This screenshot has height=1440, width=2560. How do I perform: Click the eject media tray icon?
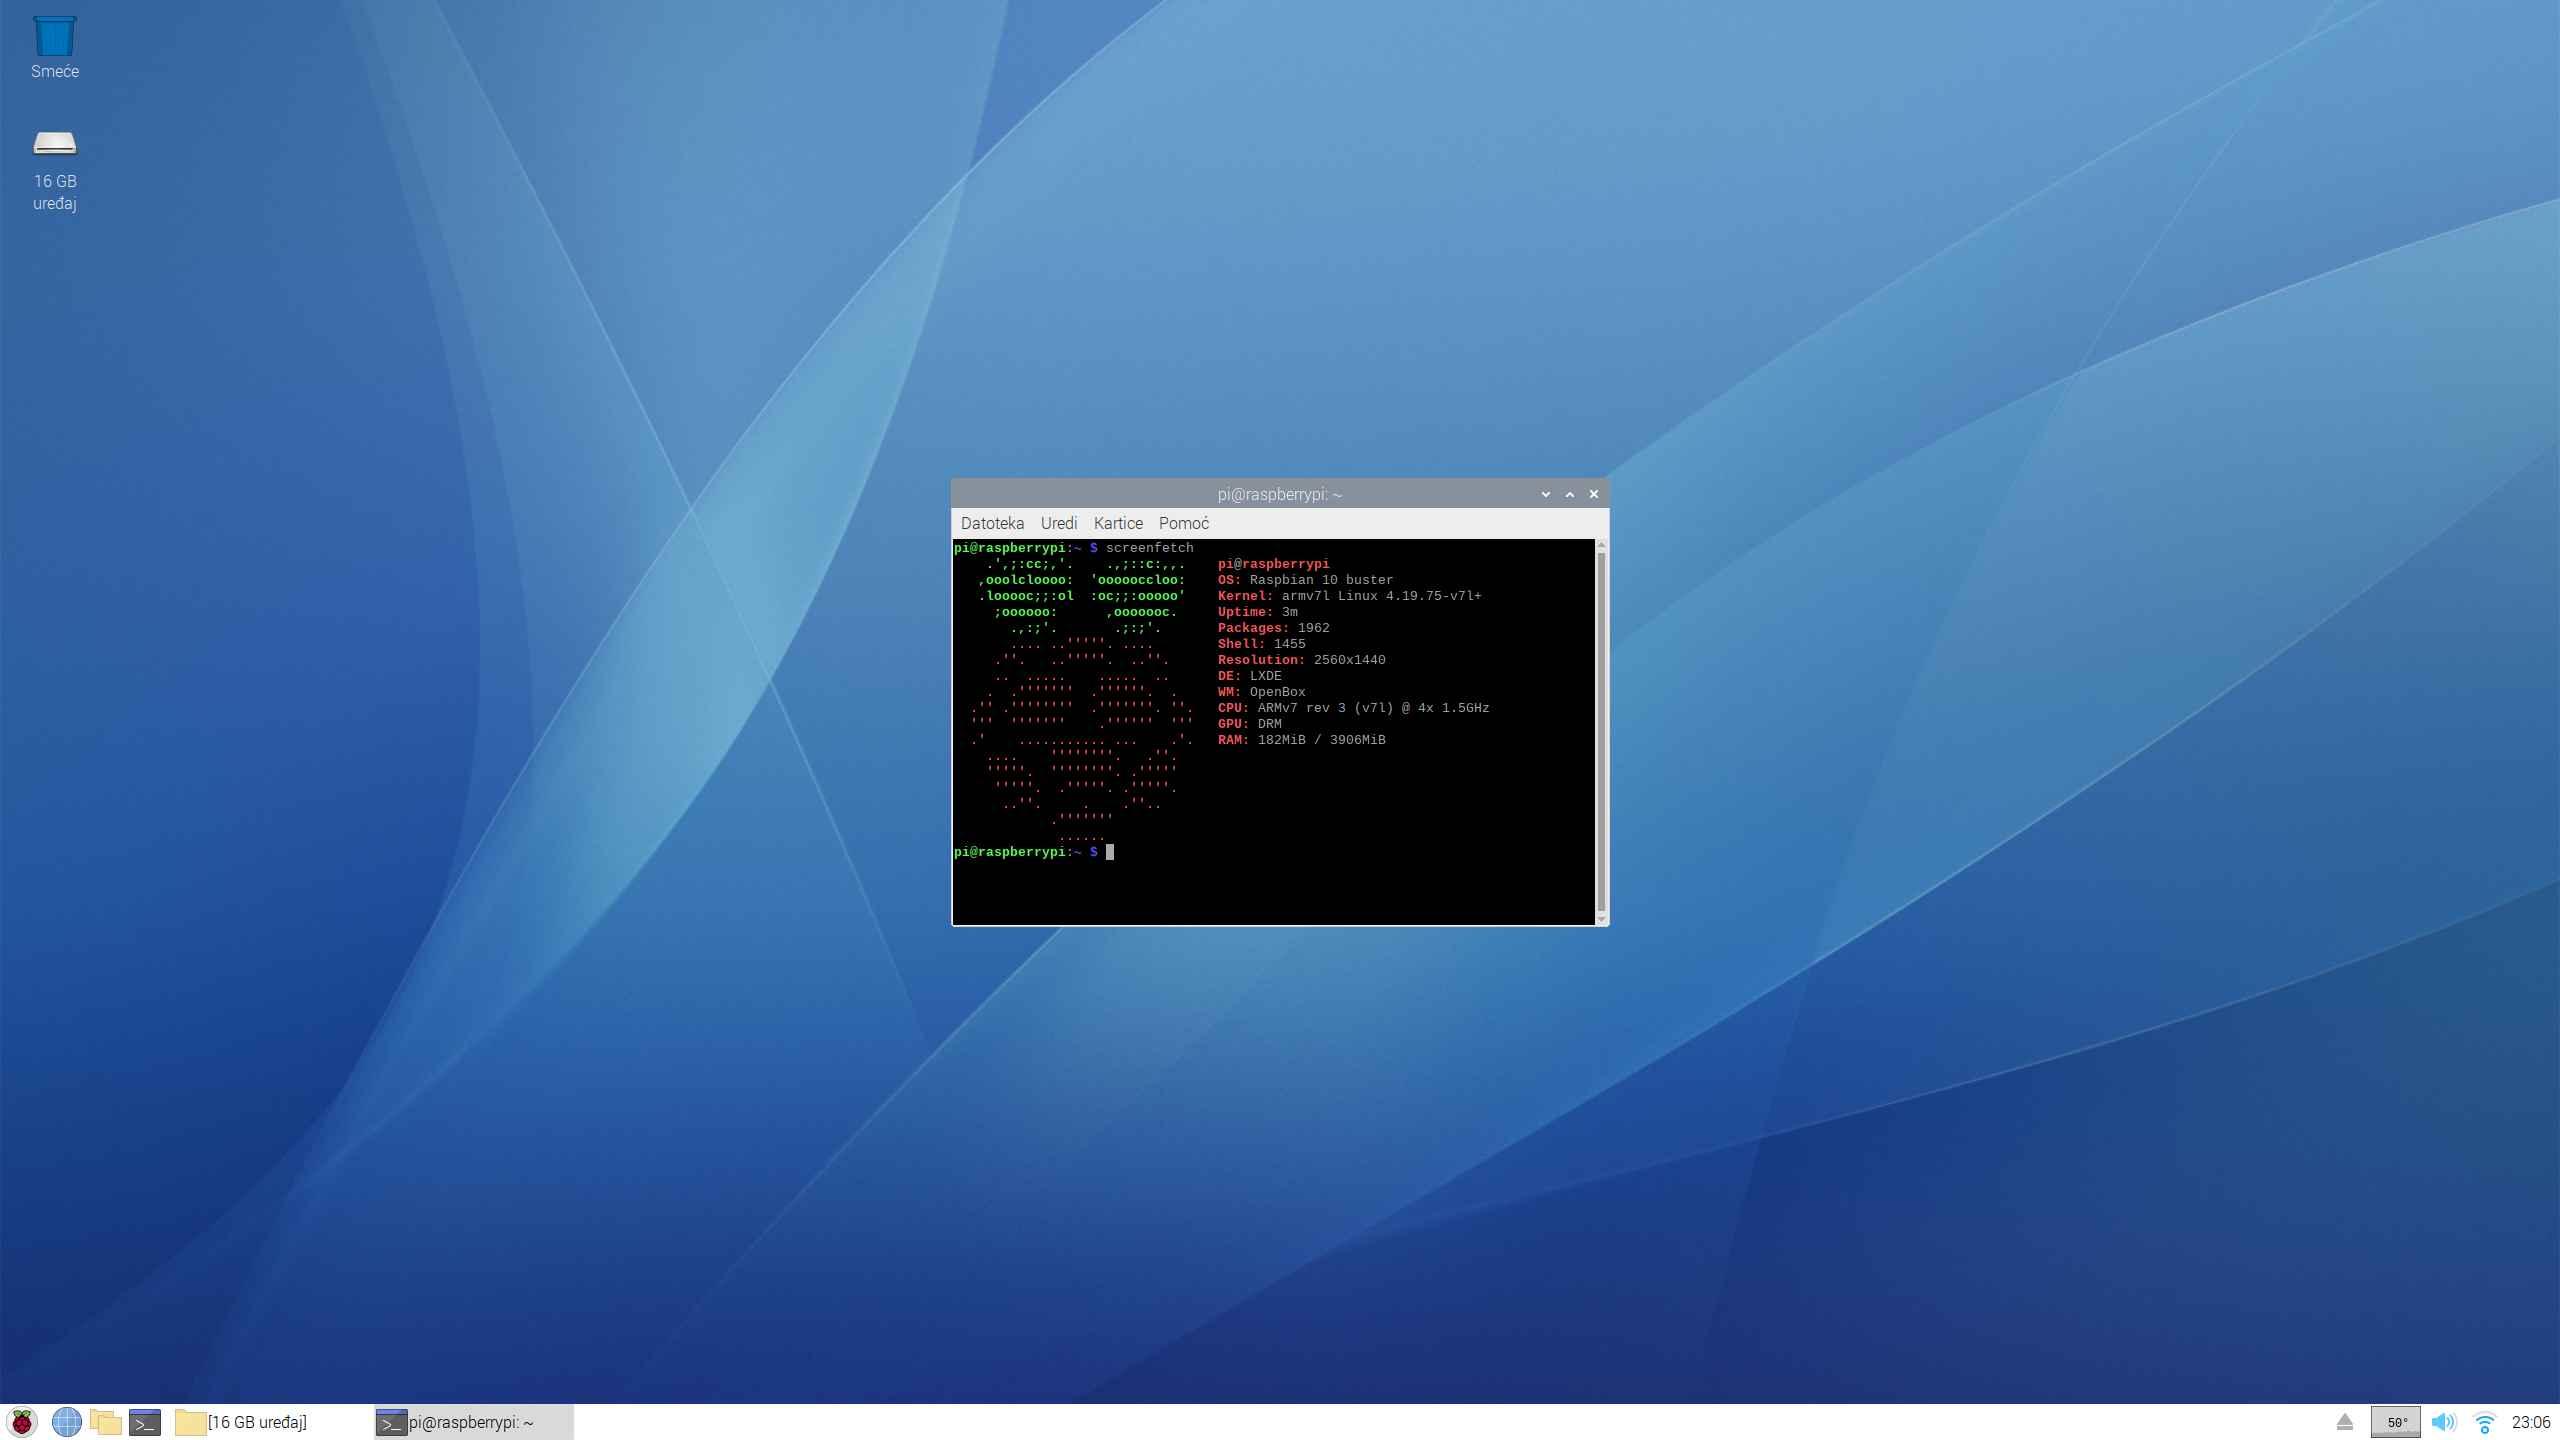coord(2345,1422)
